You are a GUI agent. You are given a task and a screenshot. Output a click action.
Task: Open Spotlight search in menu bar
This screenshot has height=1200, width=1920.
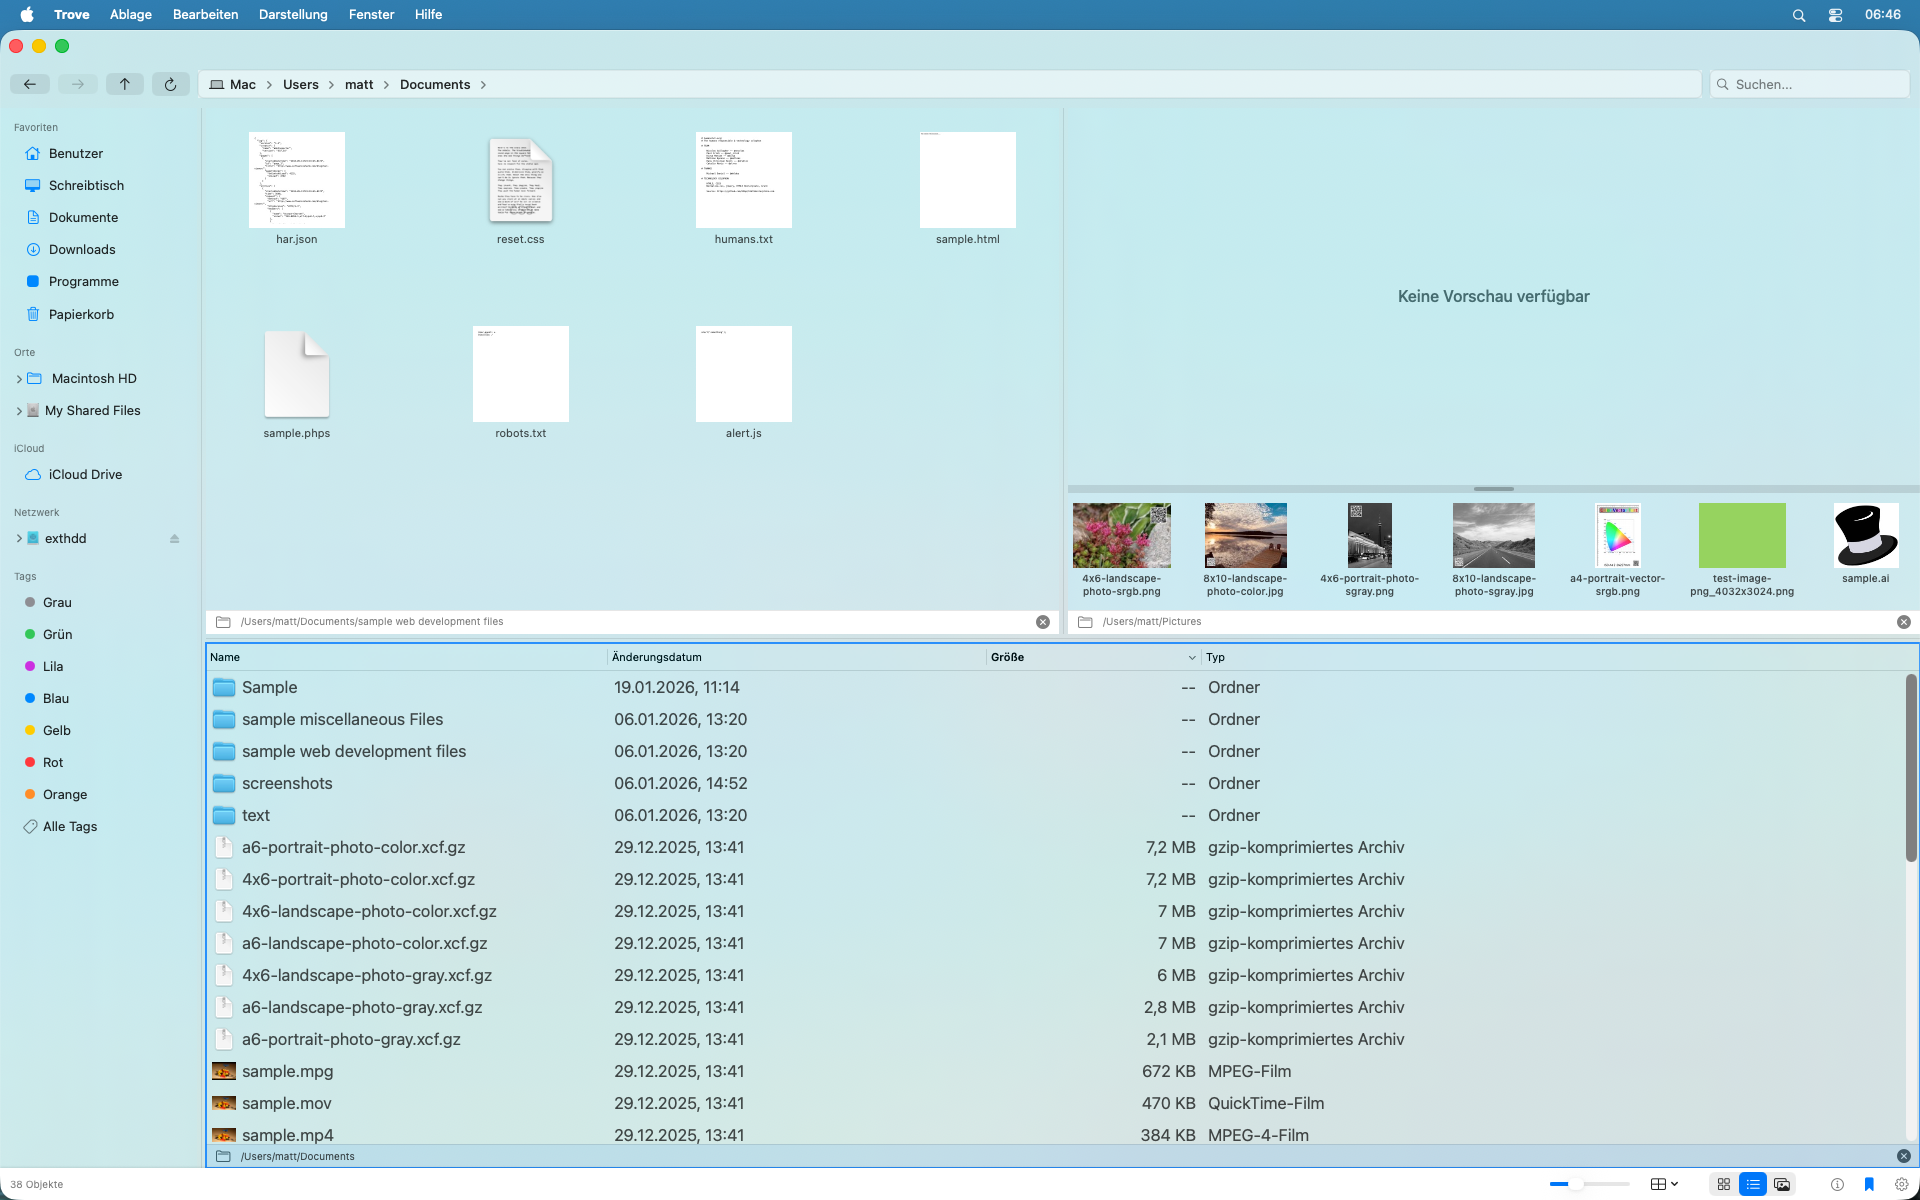1799,15
